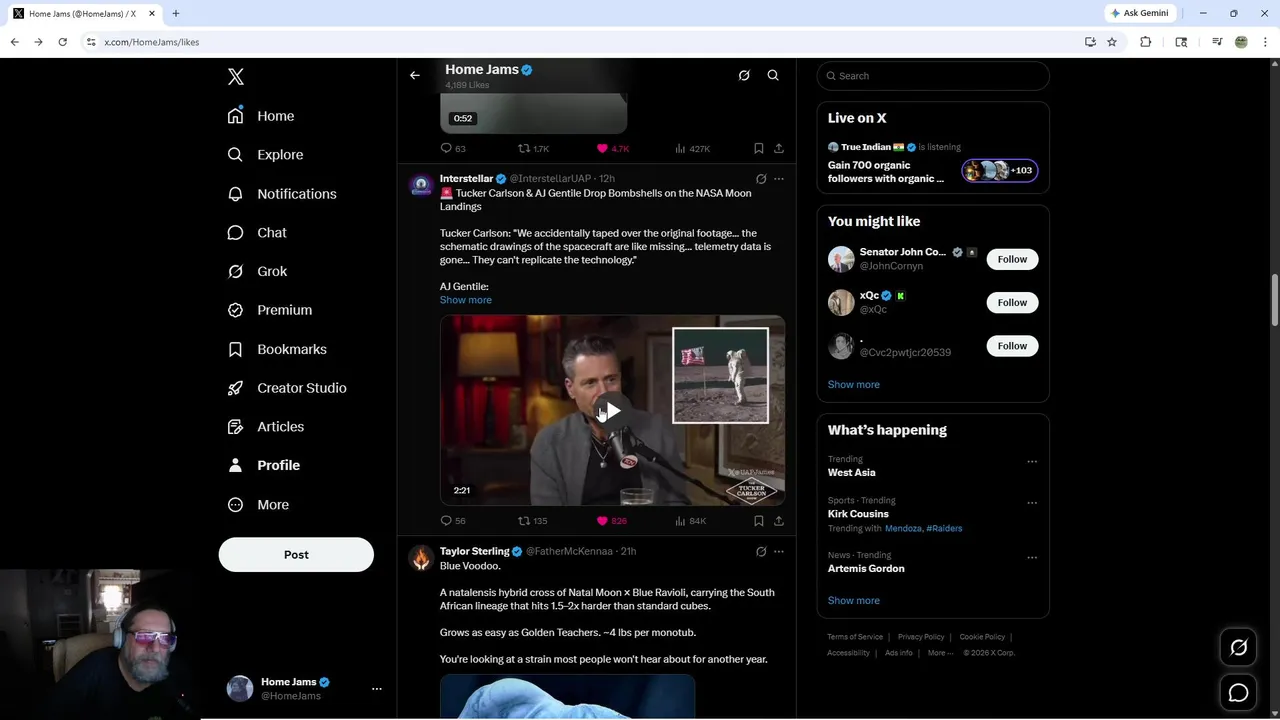Viewport: 1280px width, 720px height.
Task: Open Taylor Sterling's profile avatar
Action: pyautogui.click(x=421, y=558)
